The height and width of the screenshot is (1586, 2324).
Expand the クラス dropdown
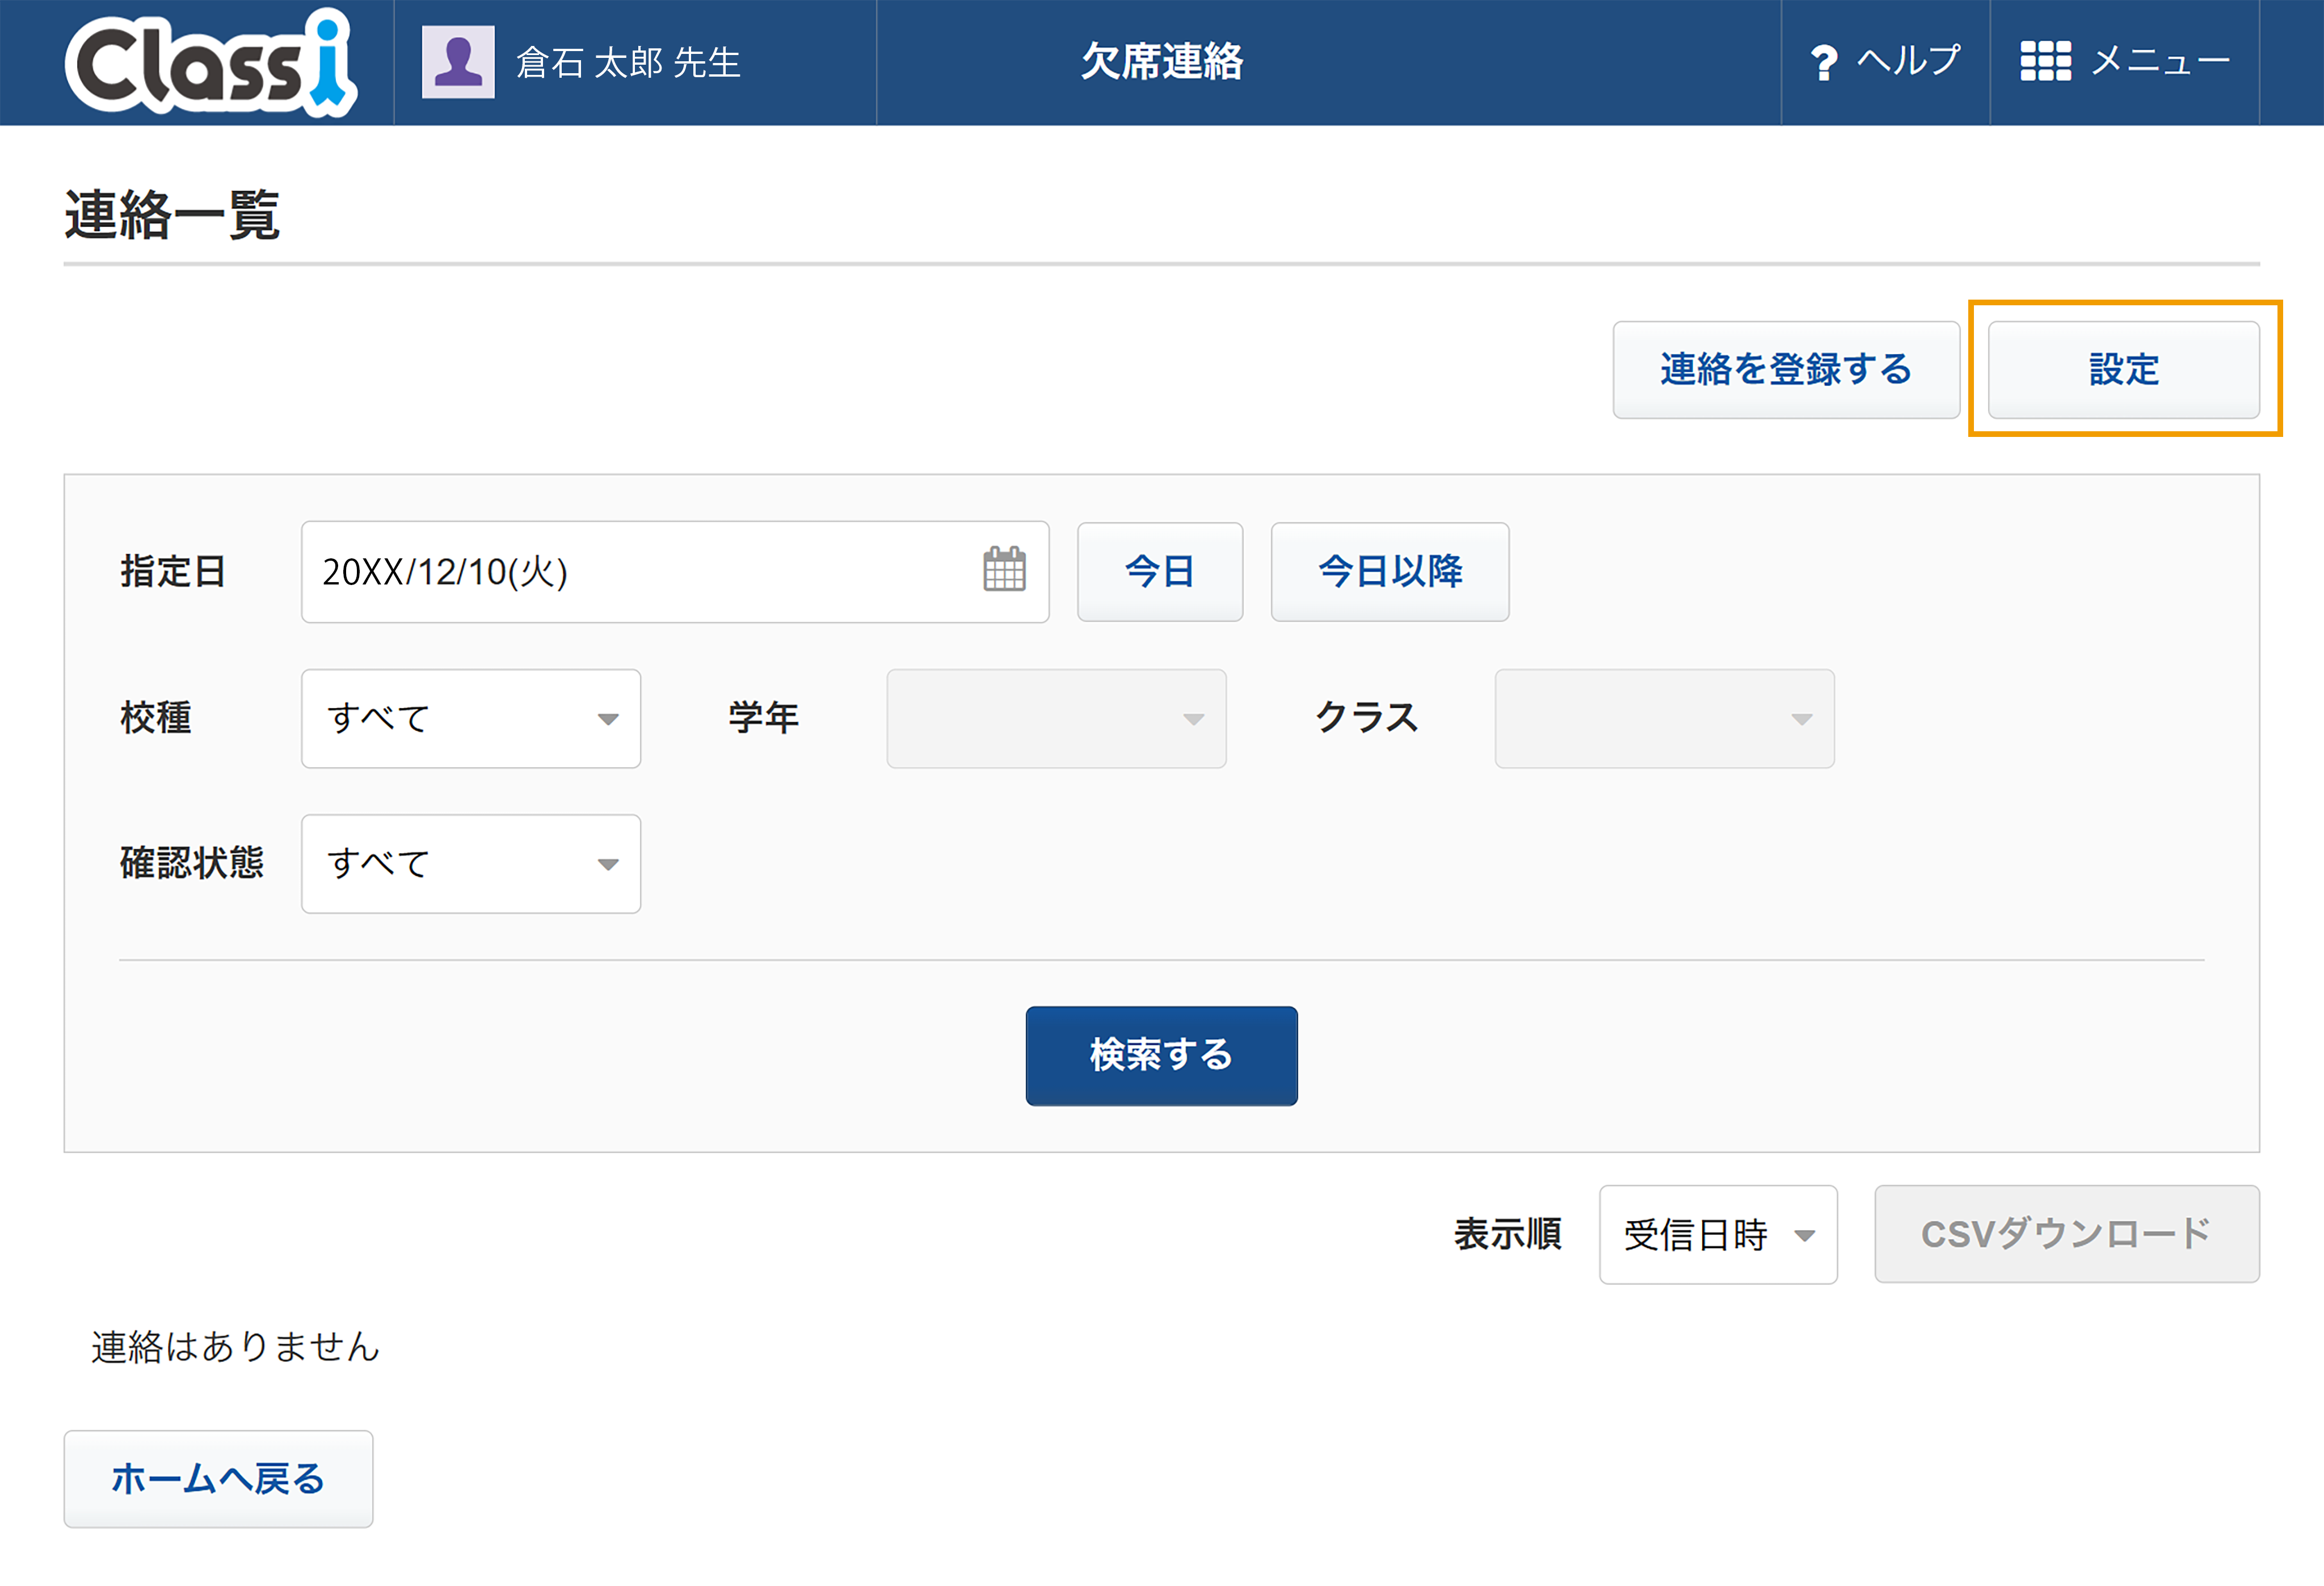click(1664, 718)
